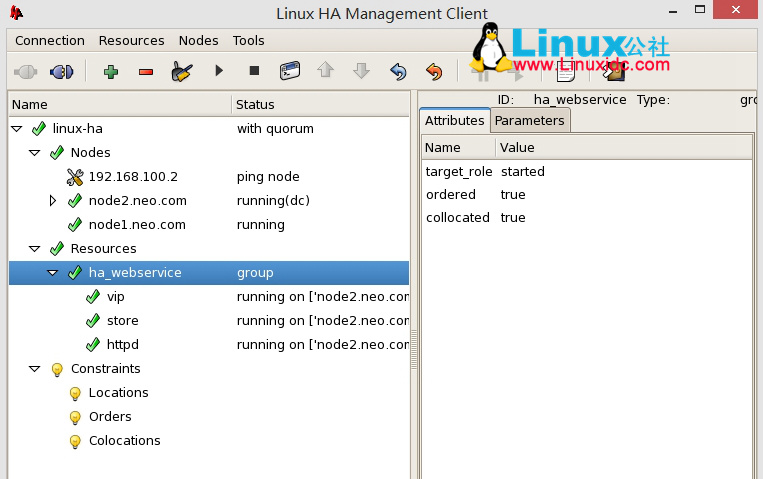Stop the resource with the square icon
This screenshot has height=479, width=763.
(x=254, y=72)
